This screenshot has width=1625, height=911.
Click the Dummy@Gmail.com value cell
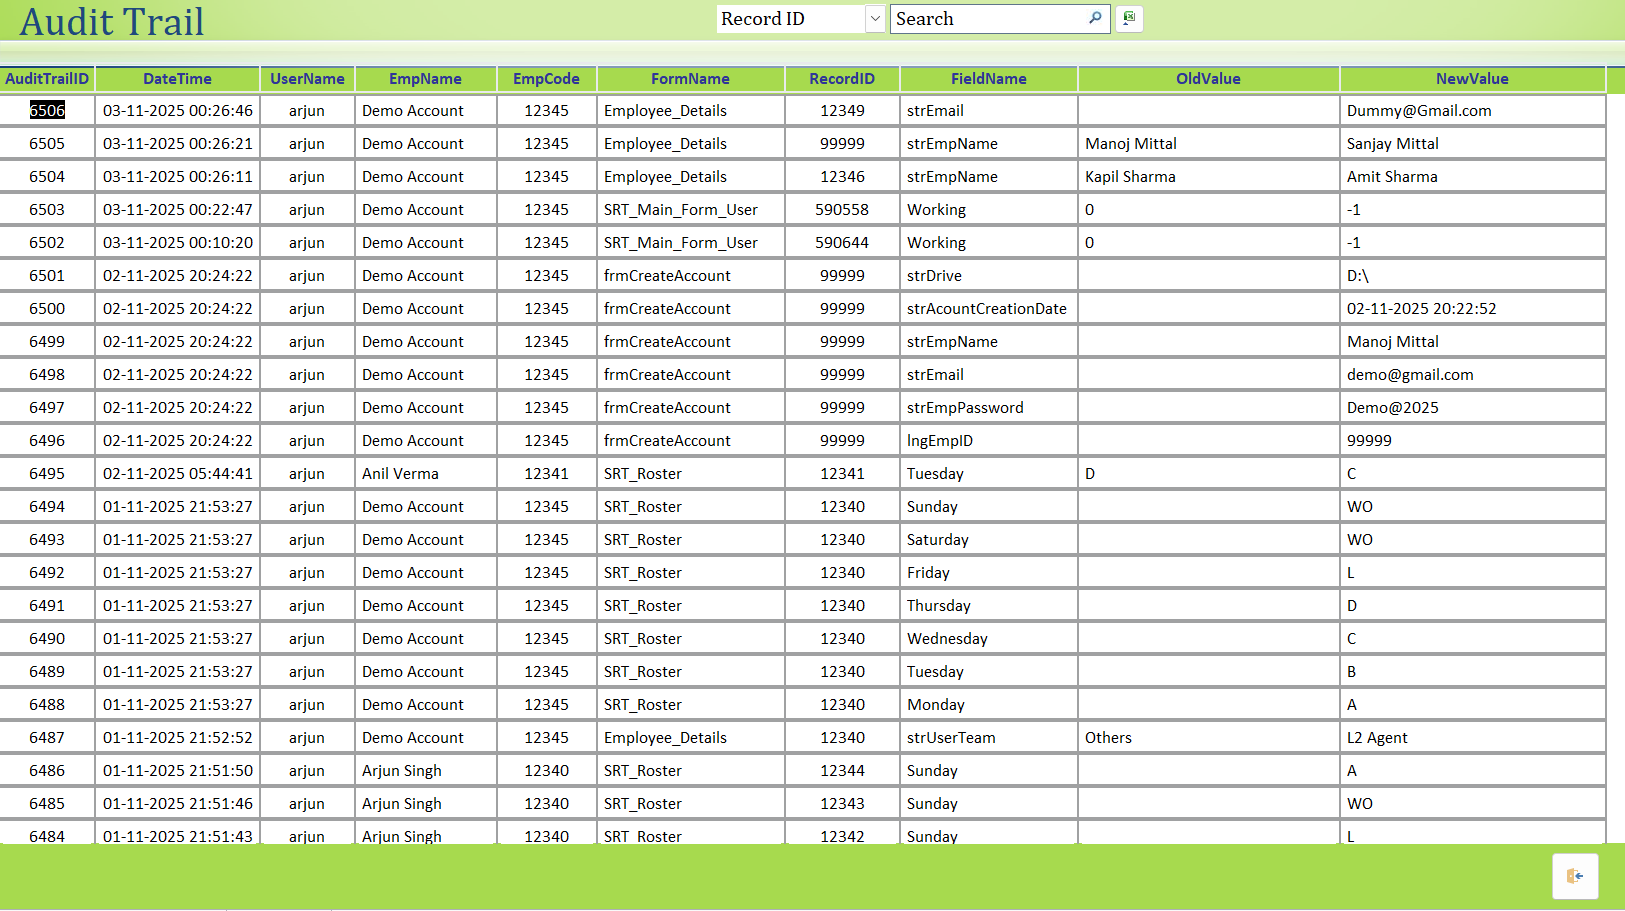coord(1419,110)
